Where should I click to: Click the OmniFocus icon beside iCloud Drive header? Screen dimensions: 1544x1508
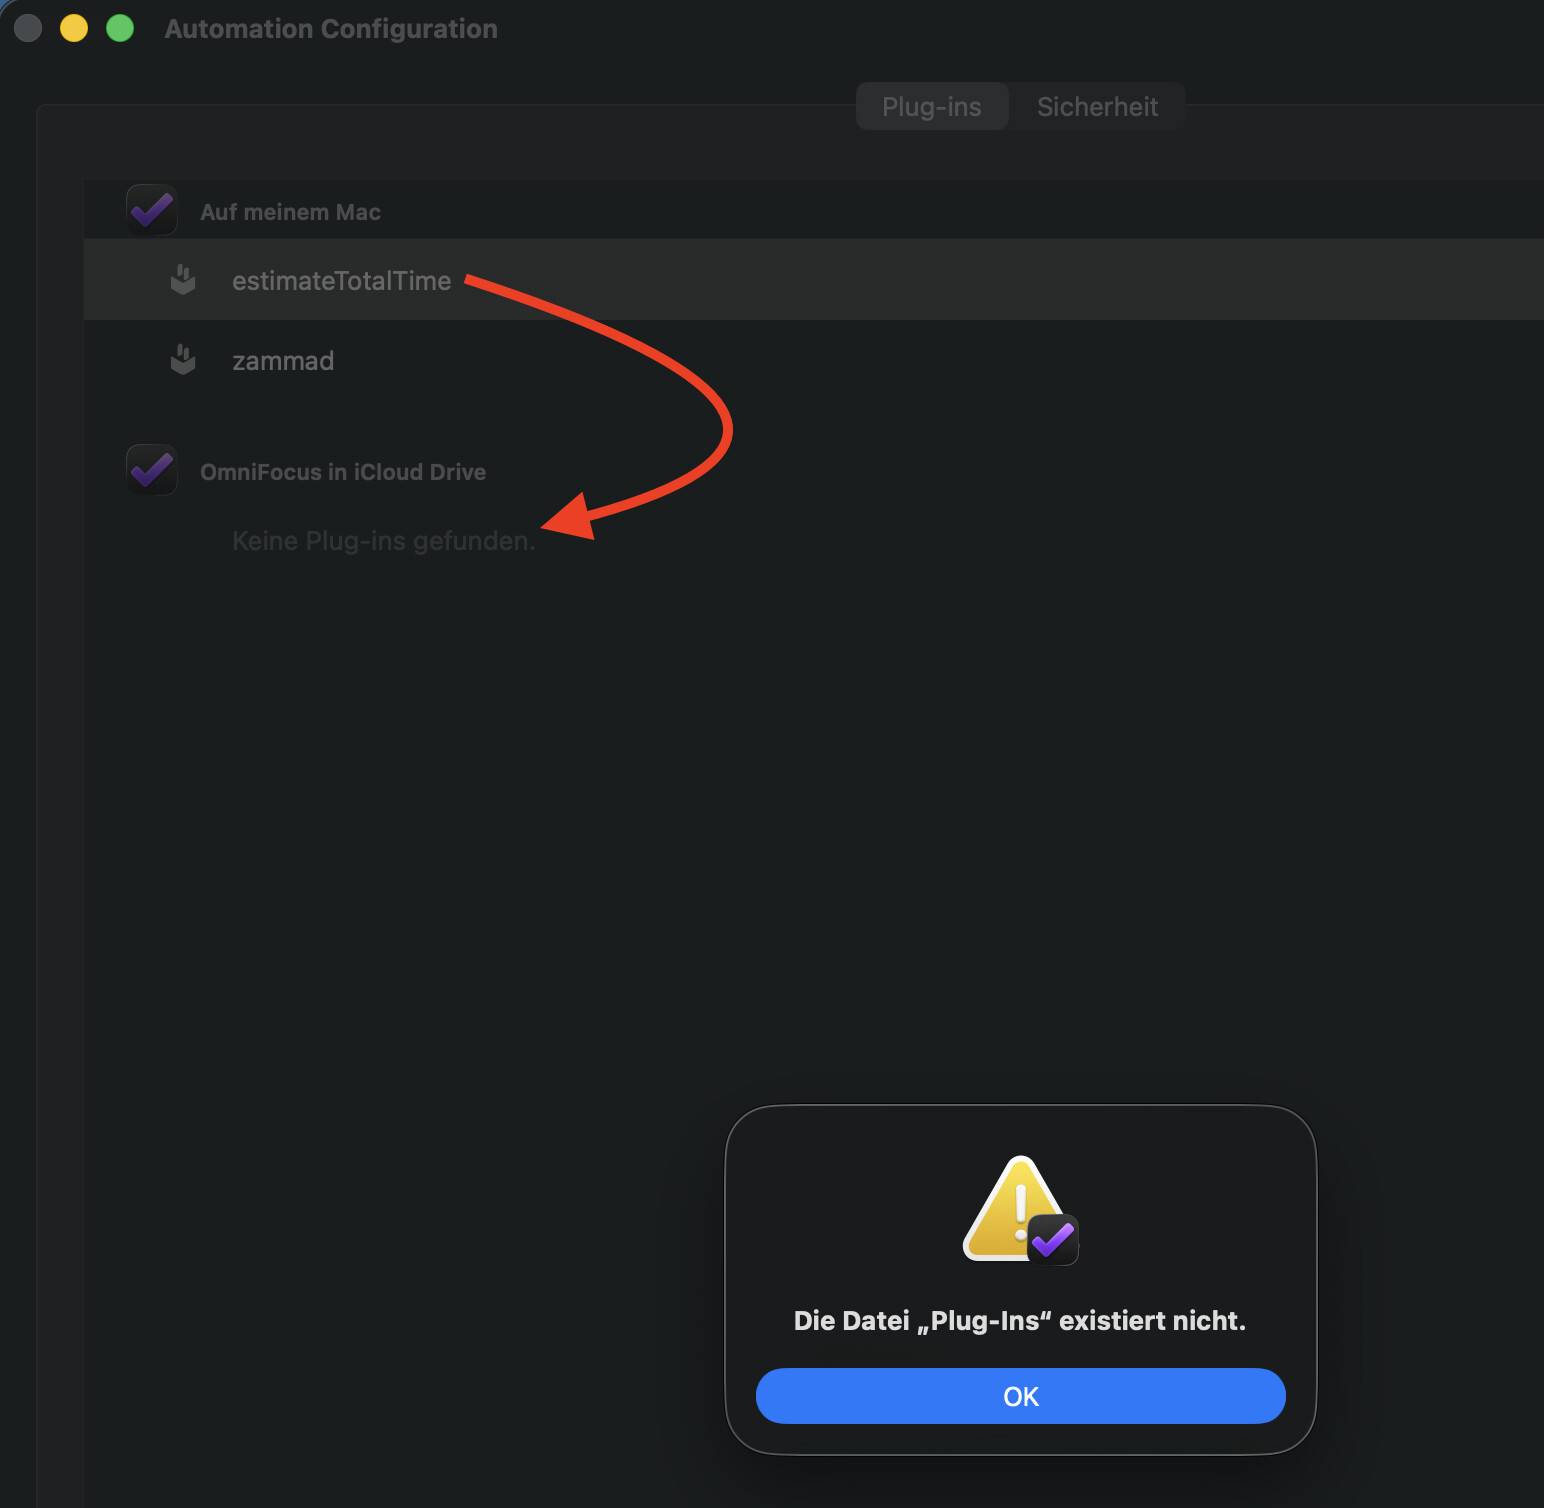click(x=152, y=470)
